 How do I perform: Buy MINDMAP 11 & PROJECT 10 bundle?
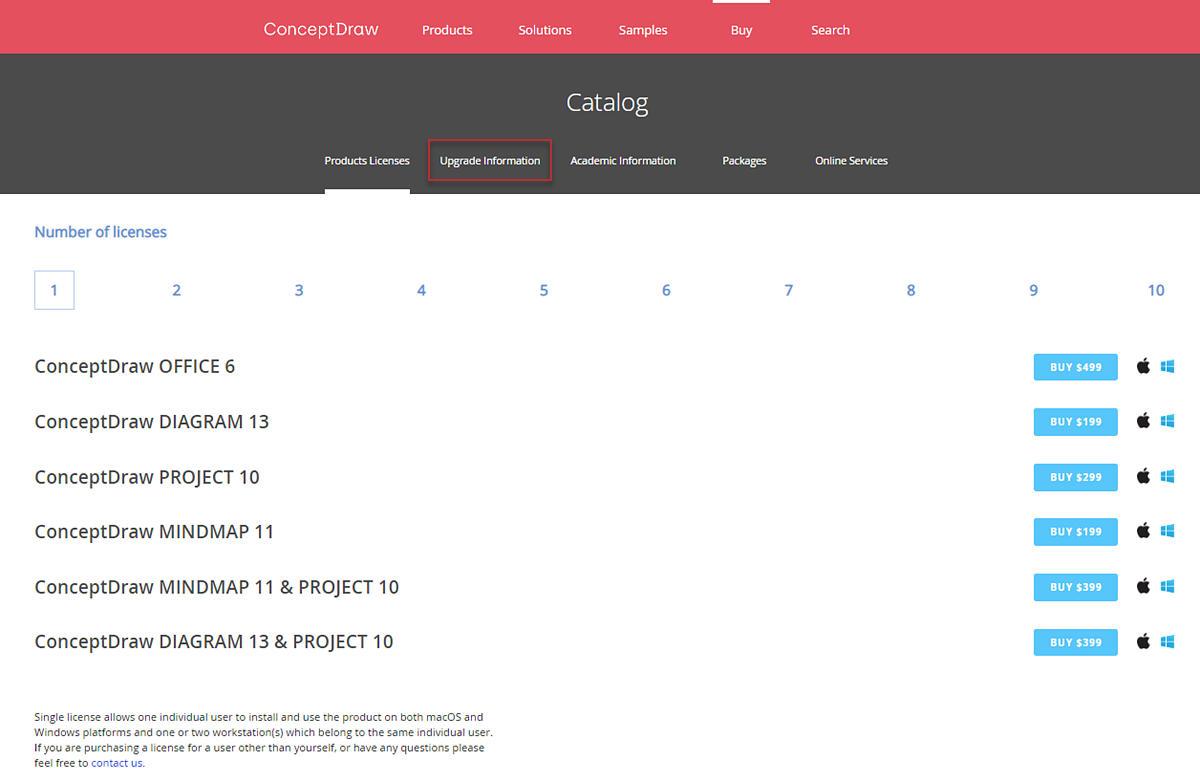tap(1076, 587)
